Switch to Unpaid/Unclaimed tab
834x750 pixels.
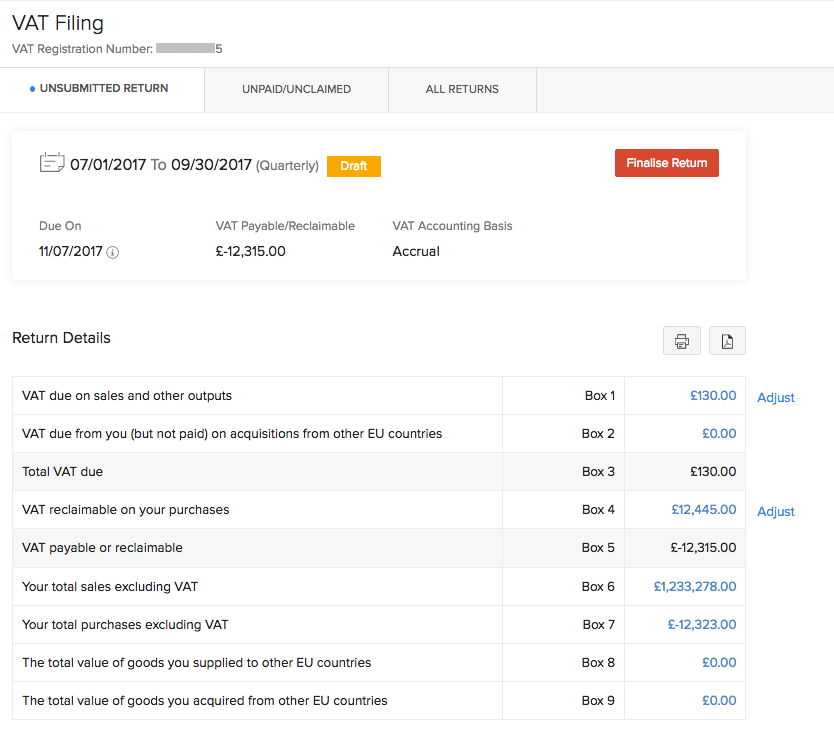(x=296, y=89)
